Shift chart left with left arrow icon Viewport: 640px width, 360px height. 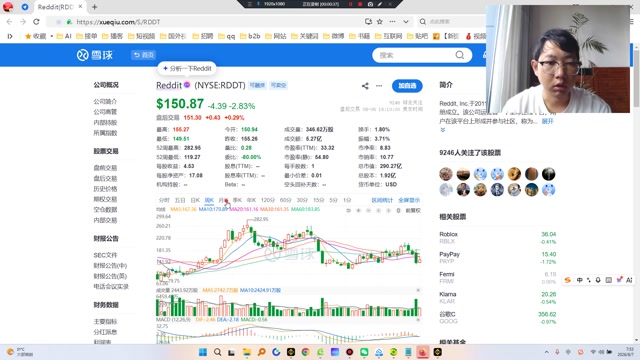click(378, 211)
